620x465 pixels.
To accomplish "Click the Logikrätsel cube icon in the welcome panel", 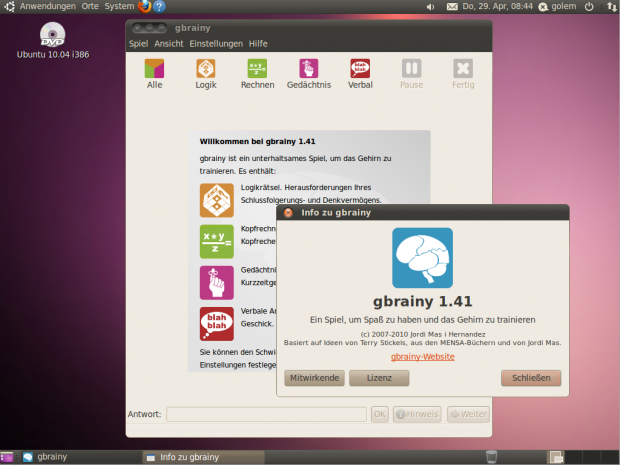I will coord(217,200).
